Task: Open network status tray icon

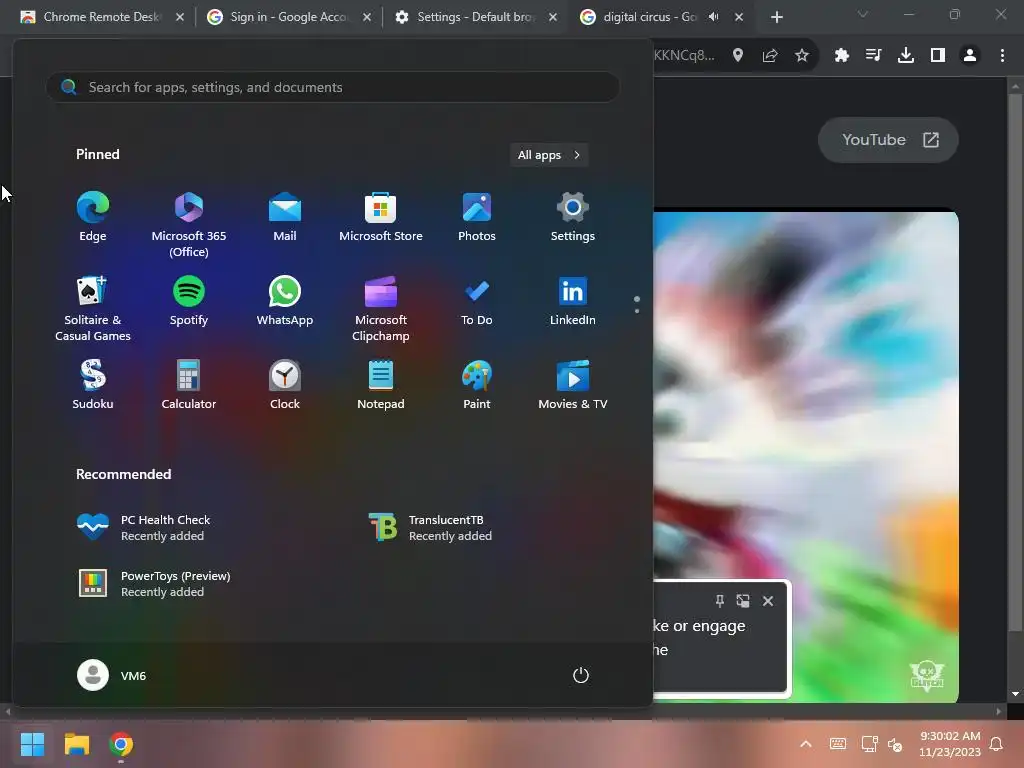Action: [x=869, y=744]
